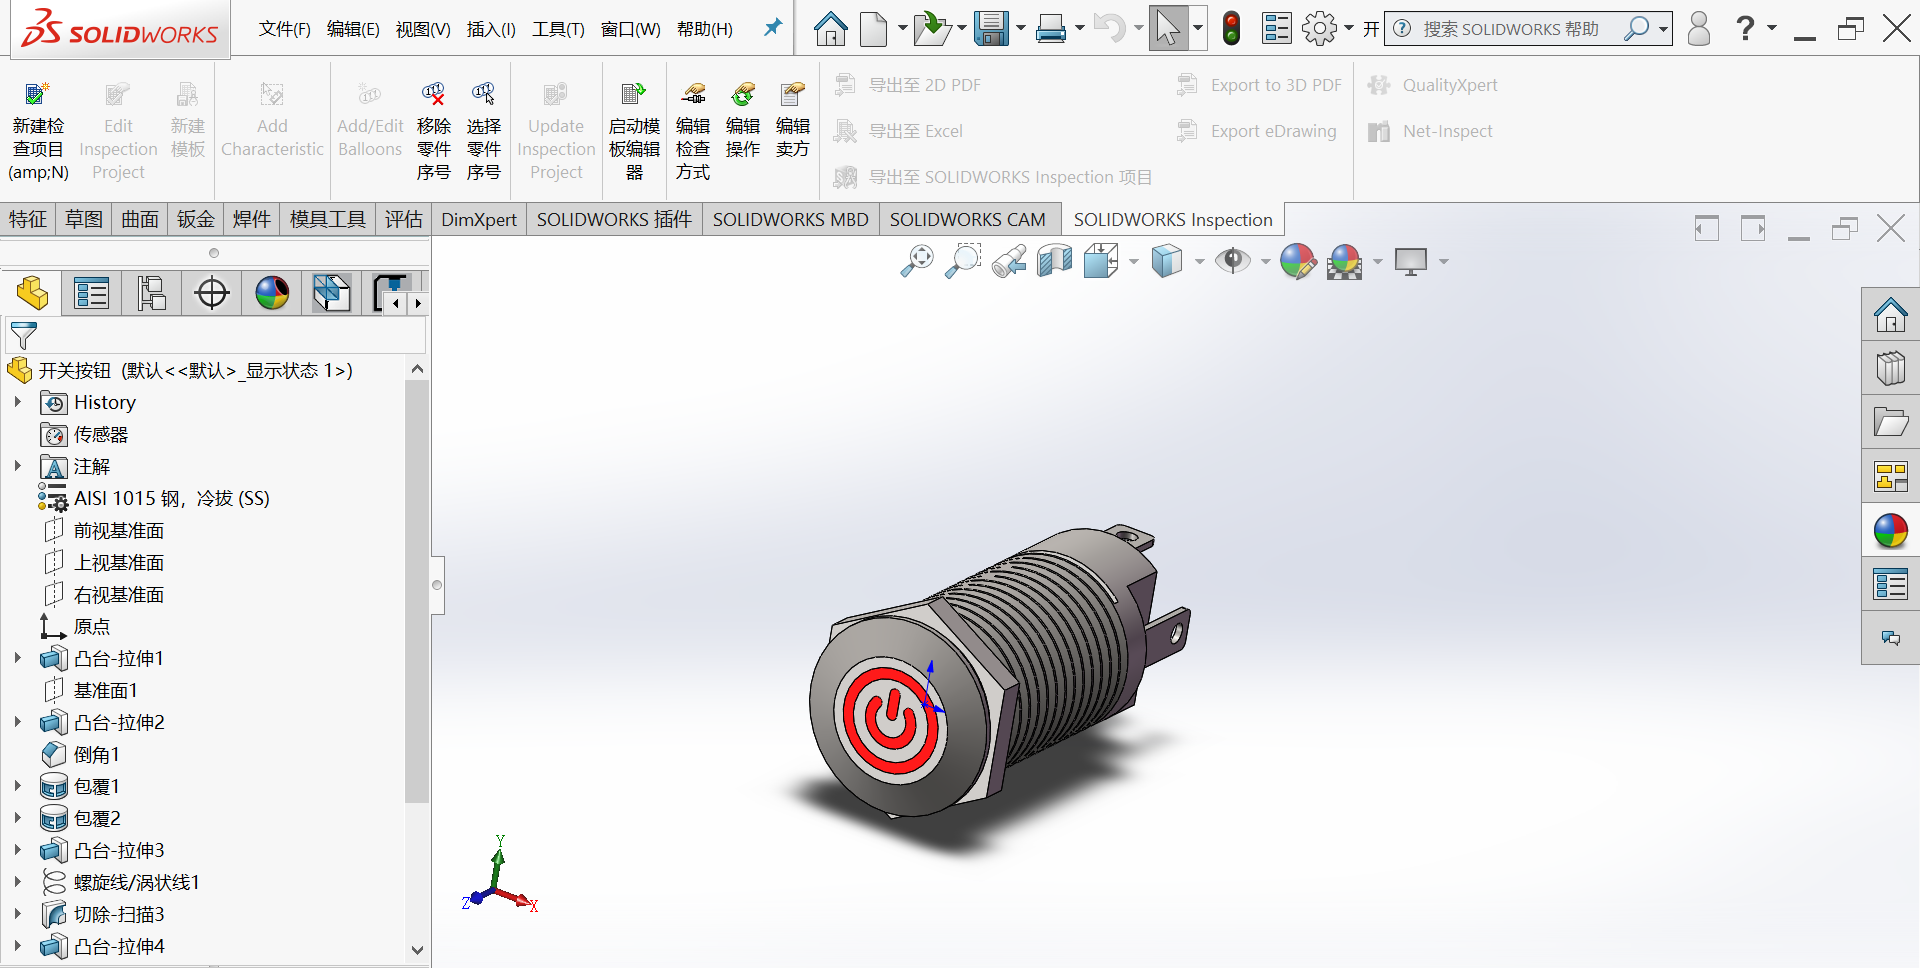Screen dimensions: 1920x968
Task: Expand the 注解 annotations node
Action: 17,466
